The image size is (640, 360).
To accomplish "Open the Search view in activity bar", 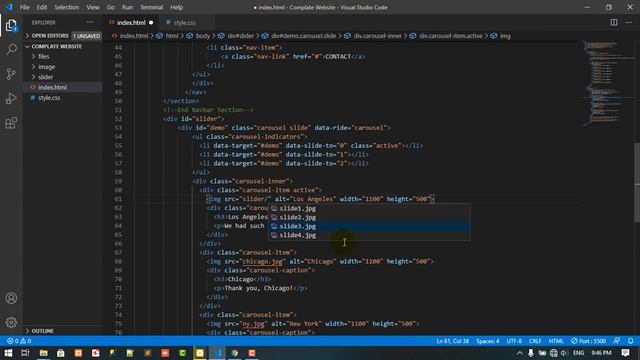I will [x=11, y=50].
